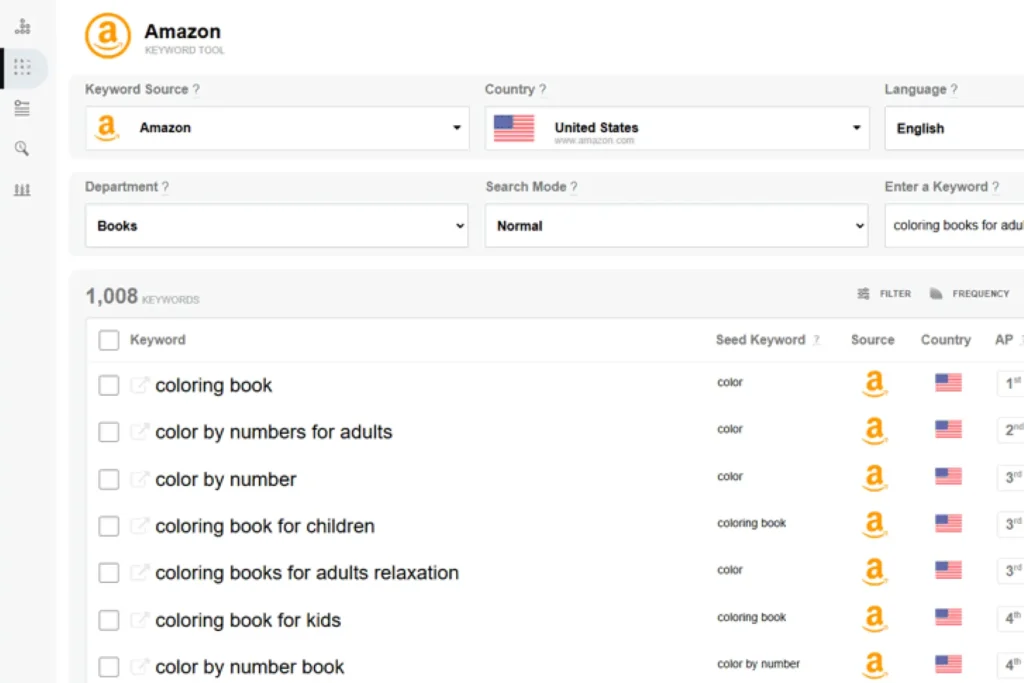
Task: Open the dotted grid sidebar icon
Action: tap(22, 68)
